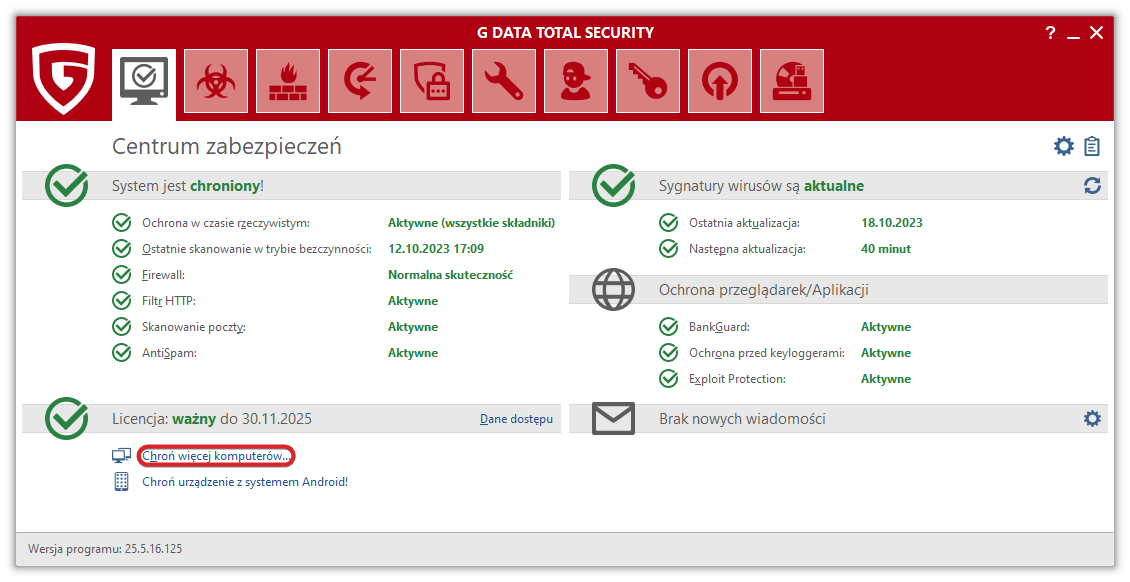This screenshot has height=582, width=1130.
Task: Click Ochrona przeglądarek/Aplikacji header
Action: click(x=763, y=290)
